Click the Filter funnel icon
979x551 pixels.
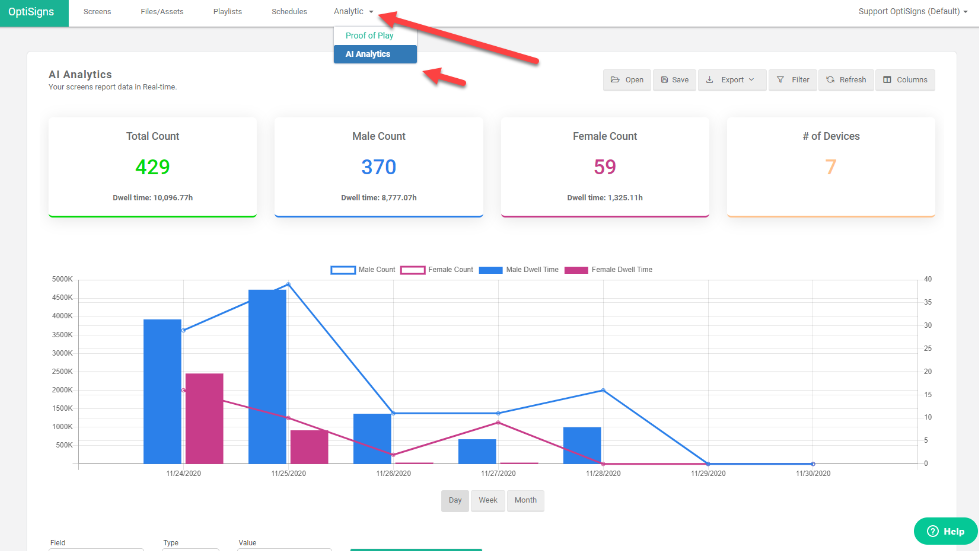pyautogui.click(x=780, y=80)
